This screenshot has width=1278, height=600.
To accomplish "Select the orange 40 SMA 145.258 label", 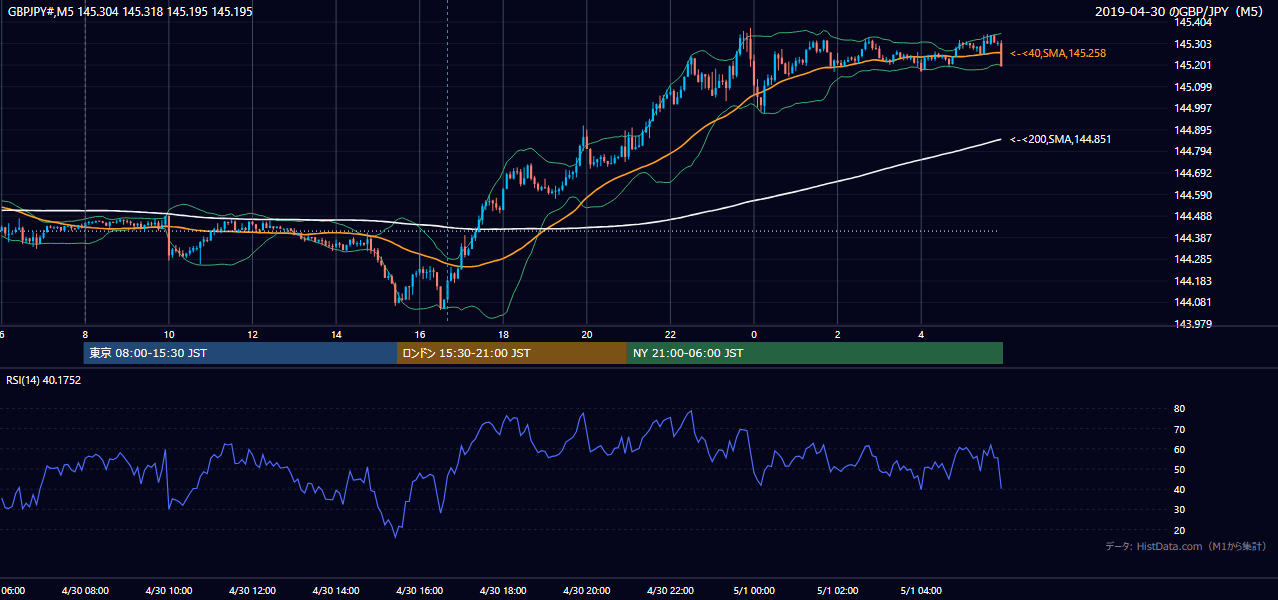I will [1058, 53].
